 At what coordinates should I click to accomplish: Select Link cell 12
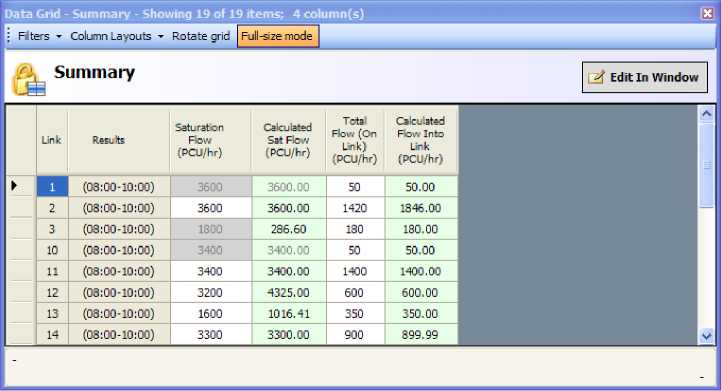[x=52, y=293]
